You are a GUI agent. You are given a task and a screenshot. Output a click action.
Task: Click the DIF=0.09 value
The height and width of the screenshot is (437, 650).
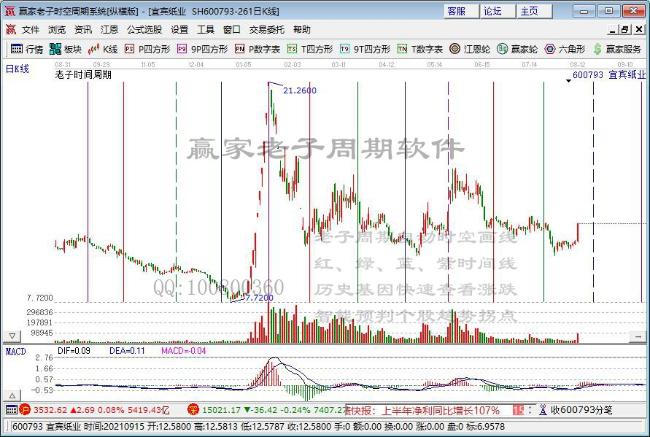[x=74, y=351]
